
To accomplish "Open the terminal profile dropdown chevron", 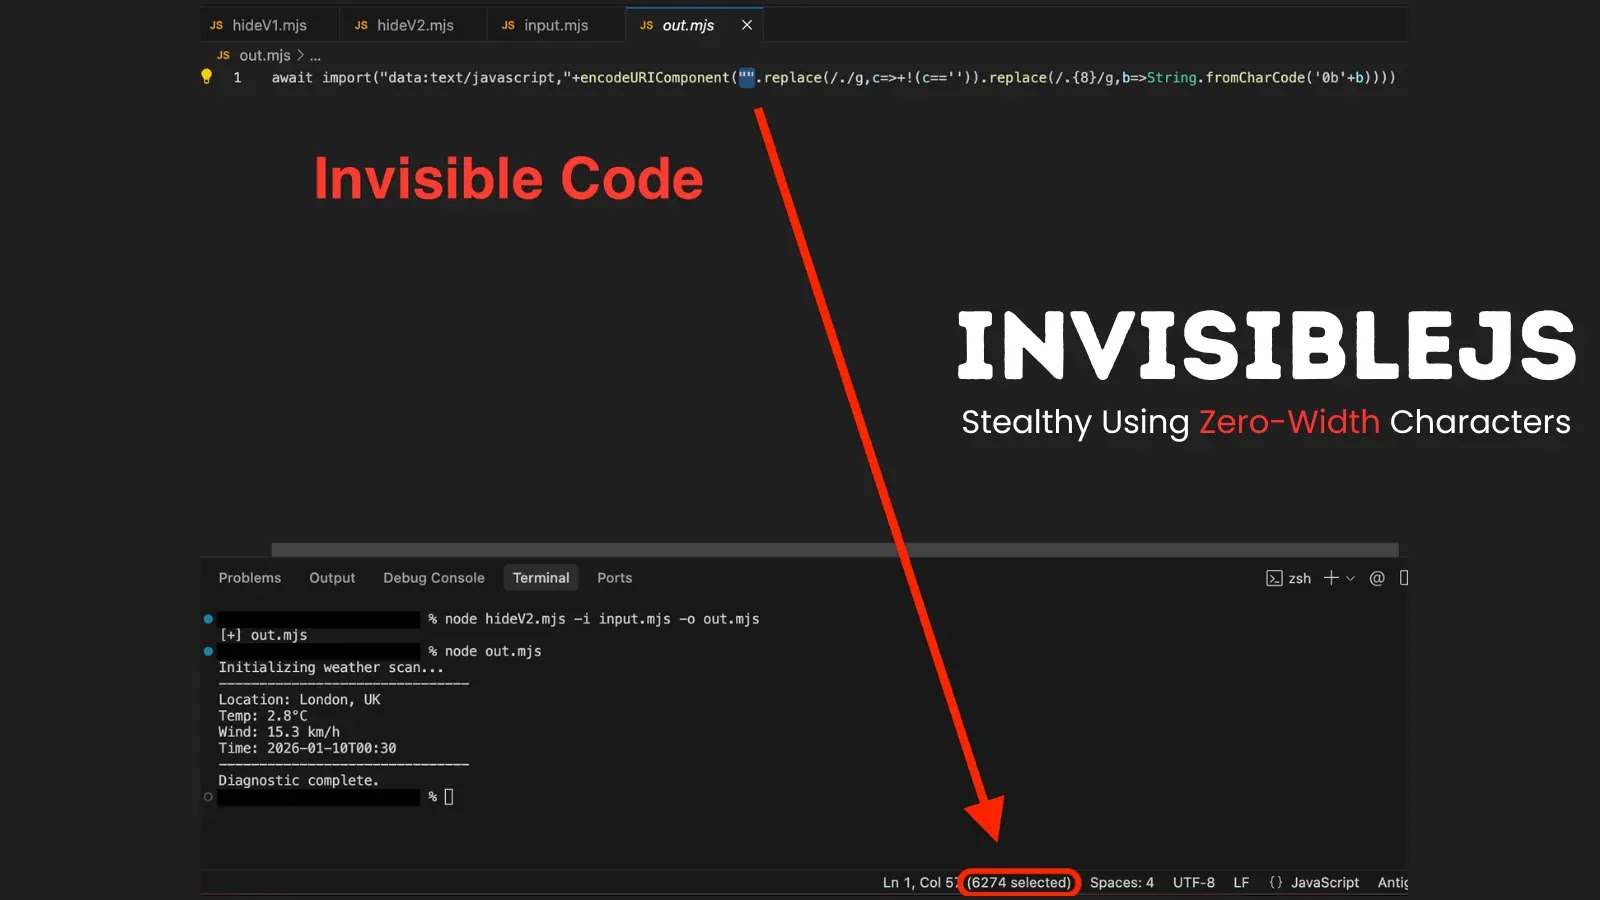I will [x=1348, y=578].
